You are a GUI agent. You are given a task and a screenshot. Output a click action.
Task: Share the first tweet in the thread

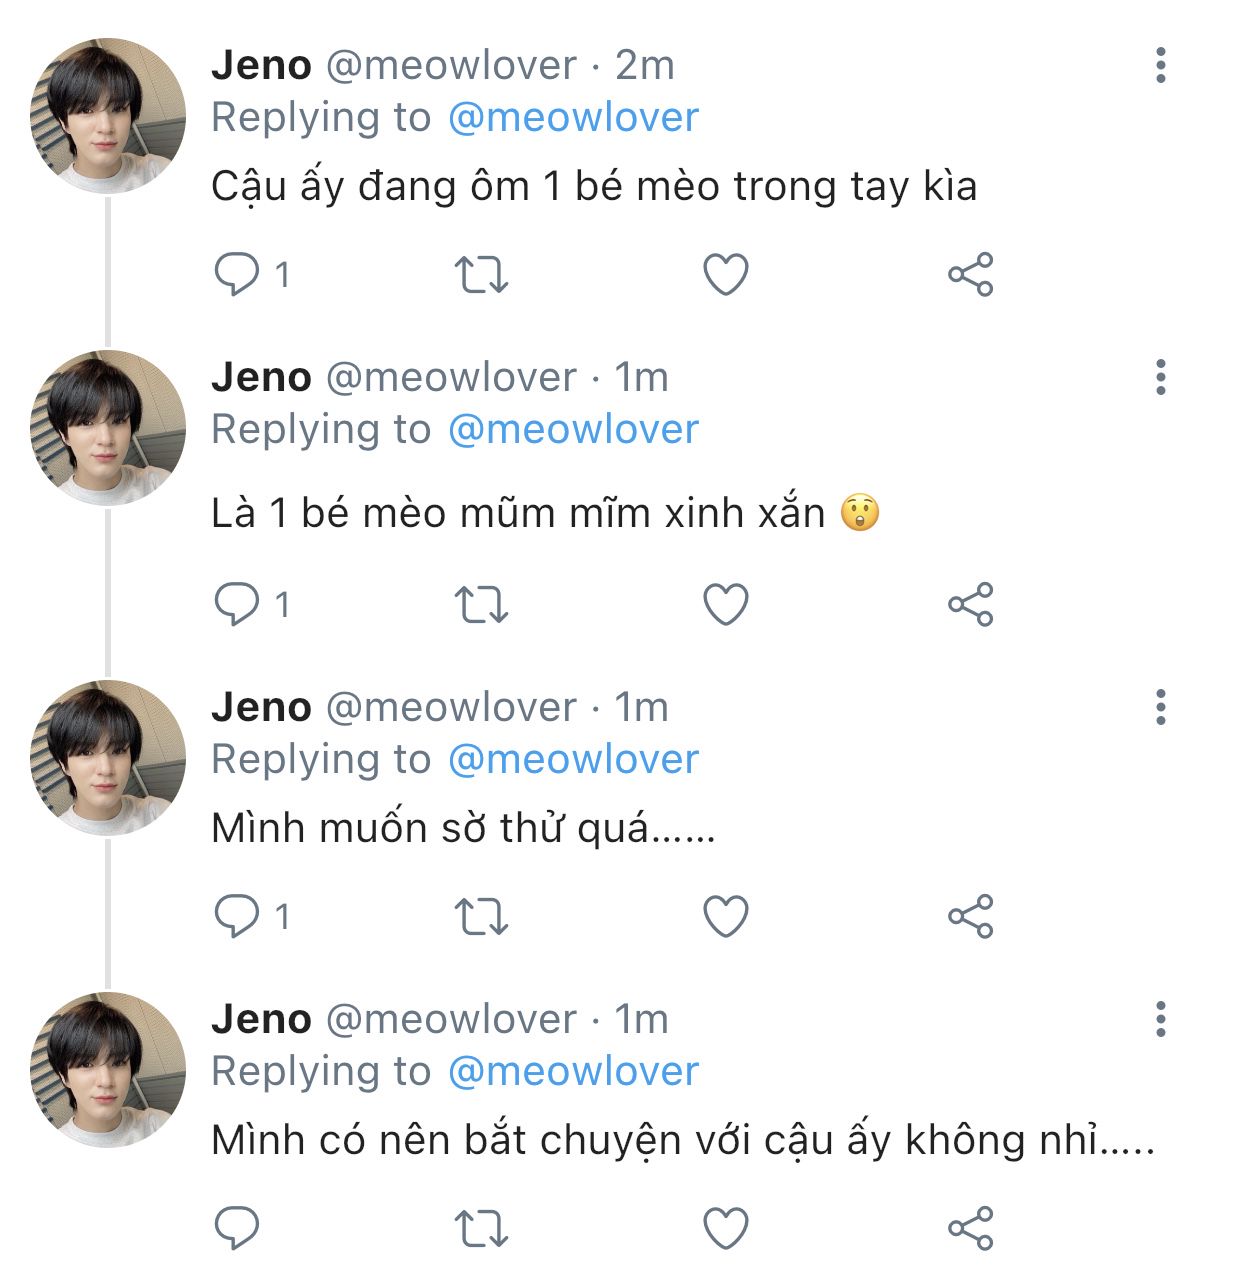coord(970,274)
